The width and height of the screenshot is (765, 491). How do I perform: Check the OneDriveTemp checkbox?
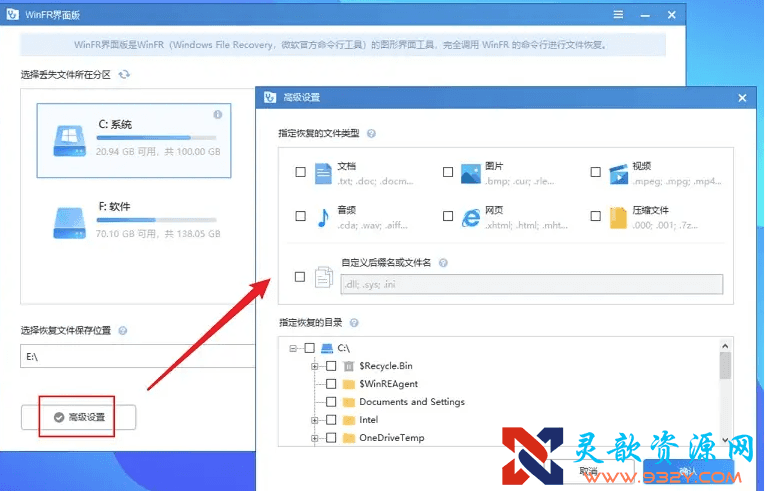tap(331, 438)
